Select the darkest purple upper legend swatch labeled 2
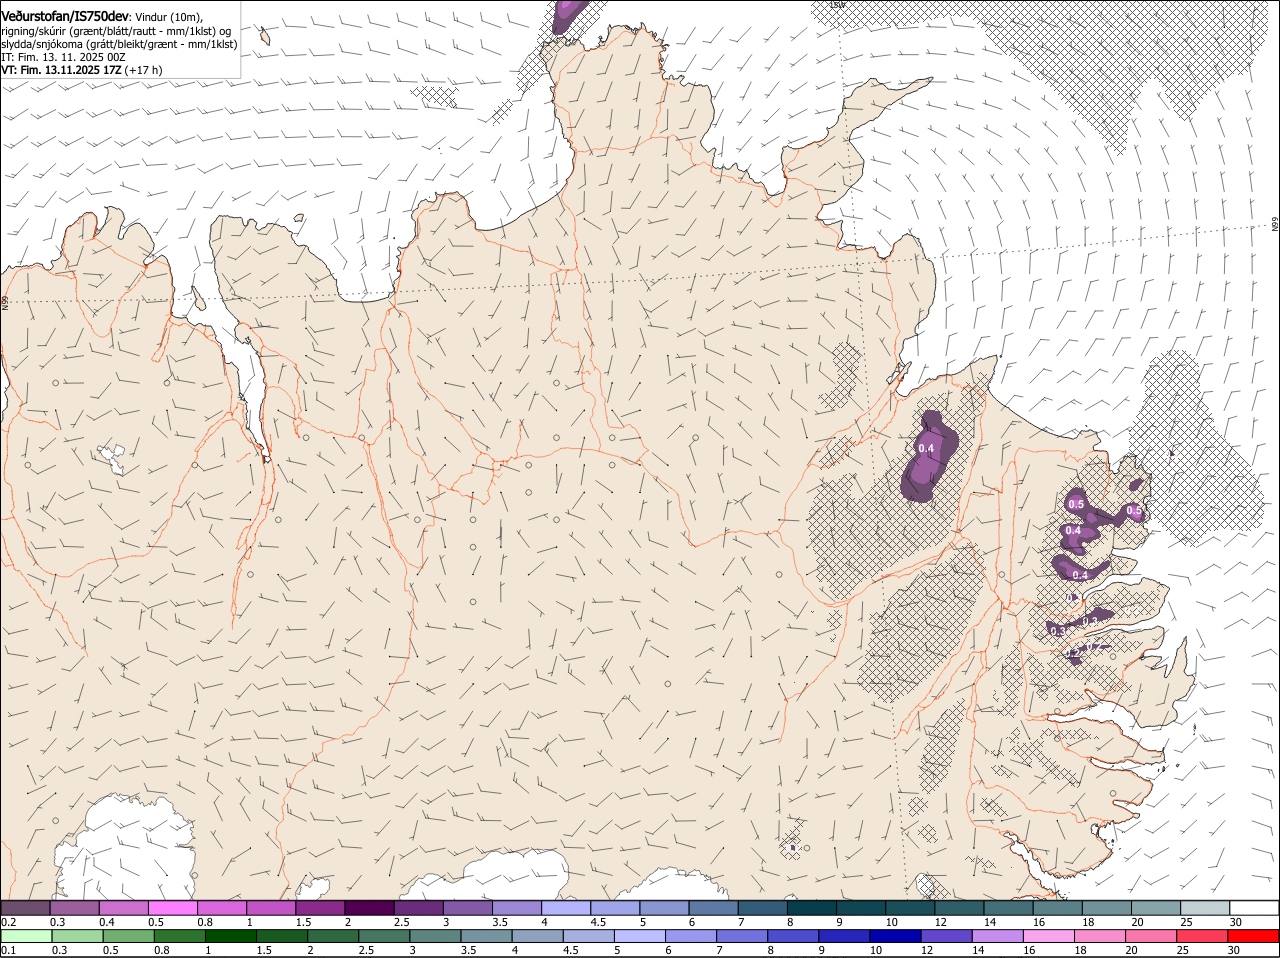 (369, 907)
